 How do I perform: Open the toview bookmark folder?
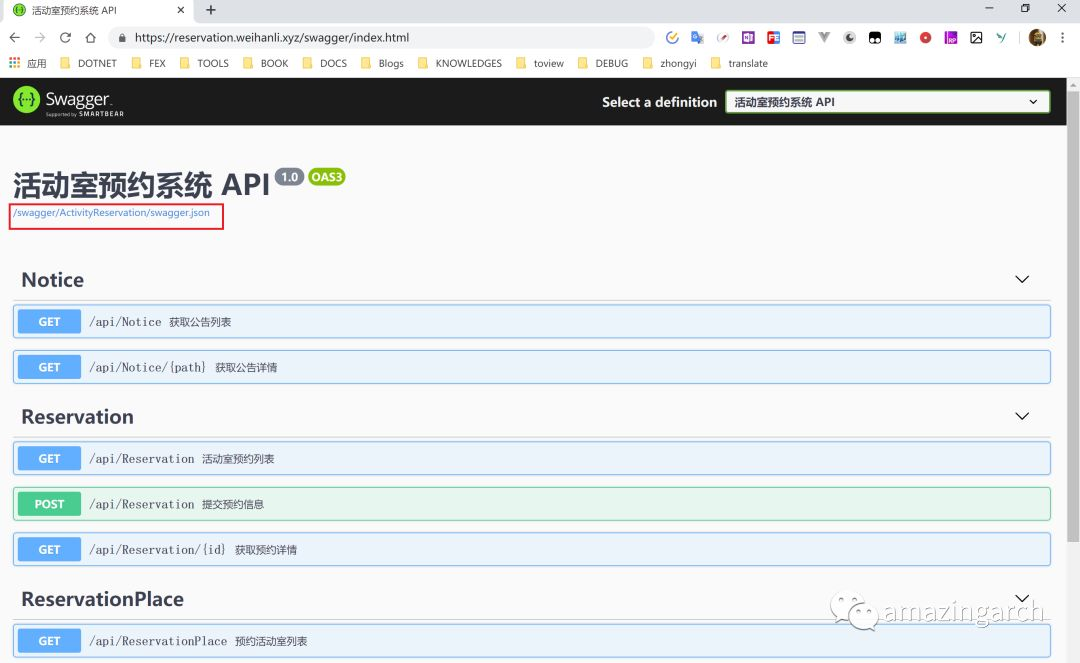(539, 63)
